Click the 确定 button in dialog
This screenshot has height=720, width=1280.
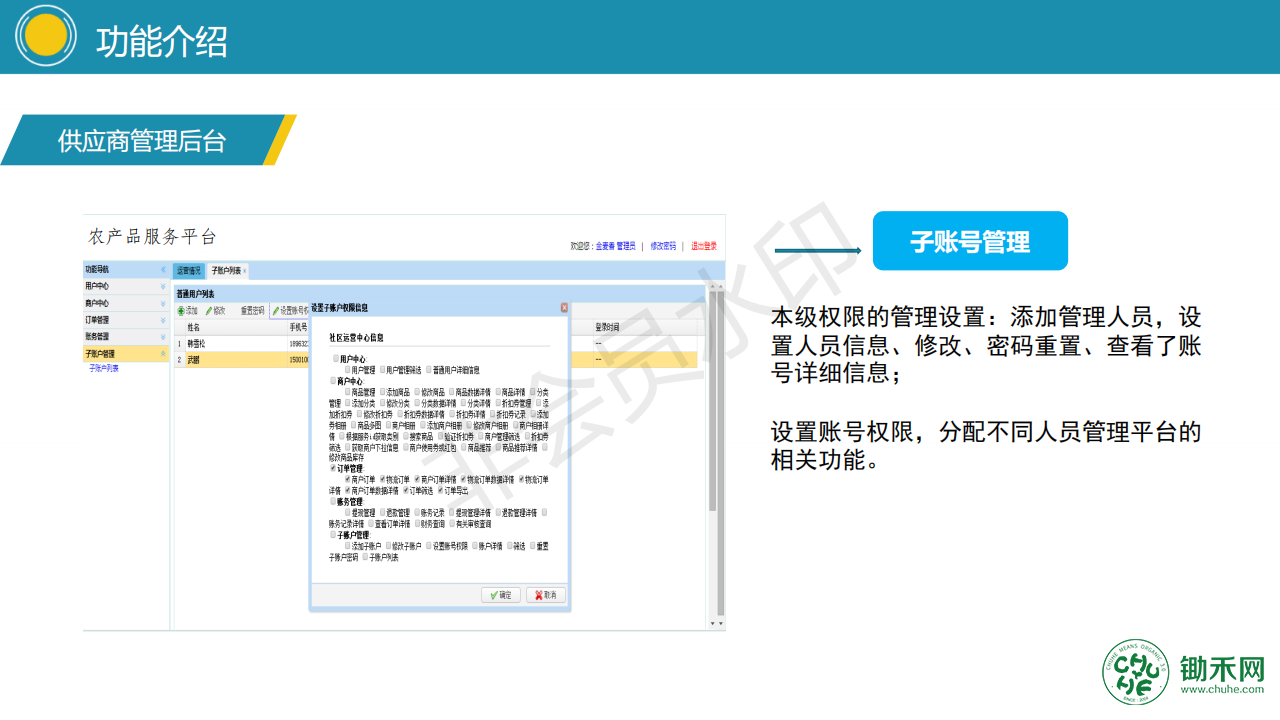click(500, 594)
